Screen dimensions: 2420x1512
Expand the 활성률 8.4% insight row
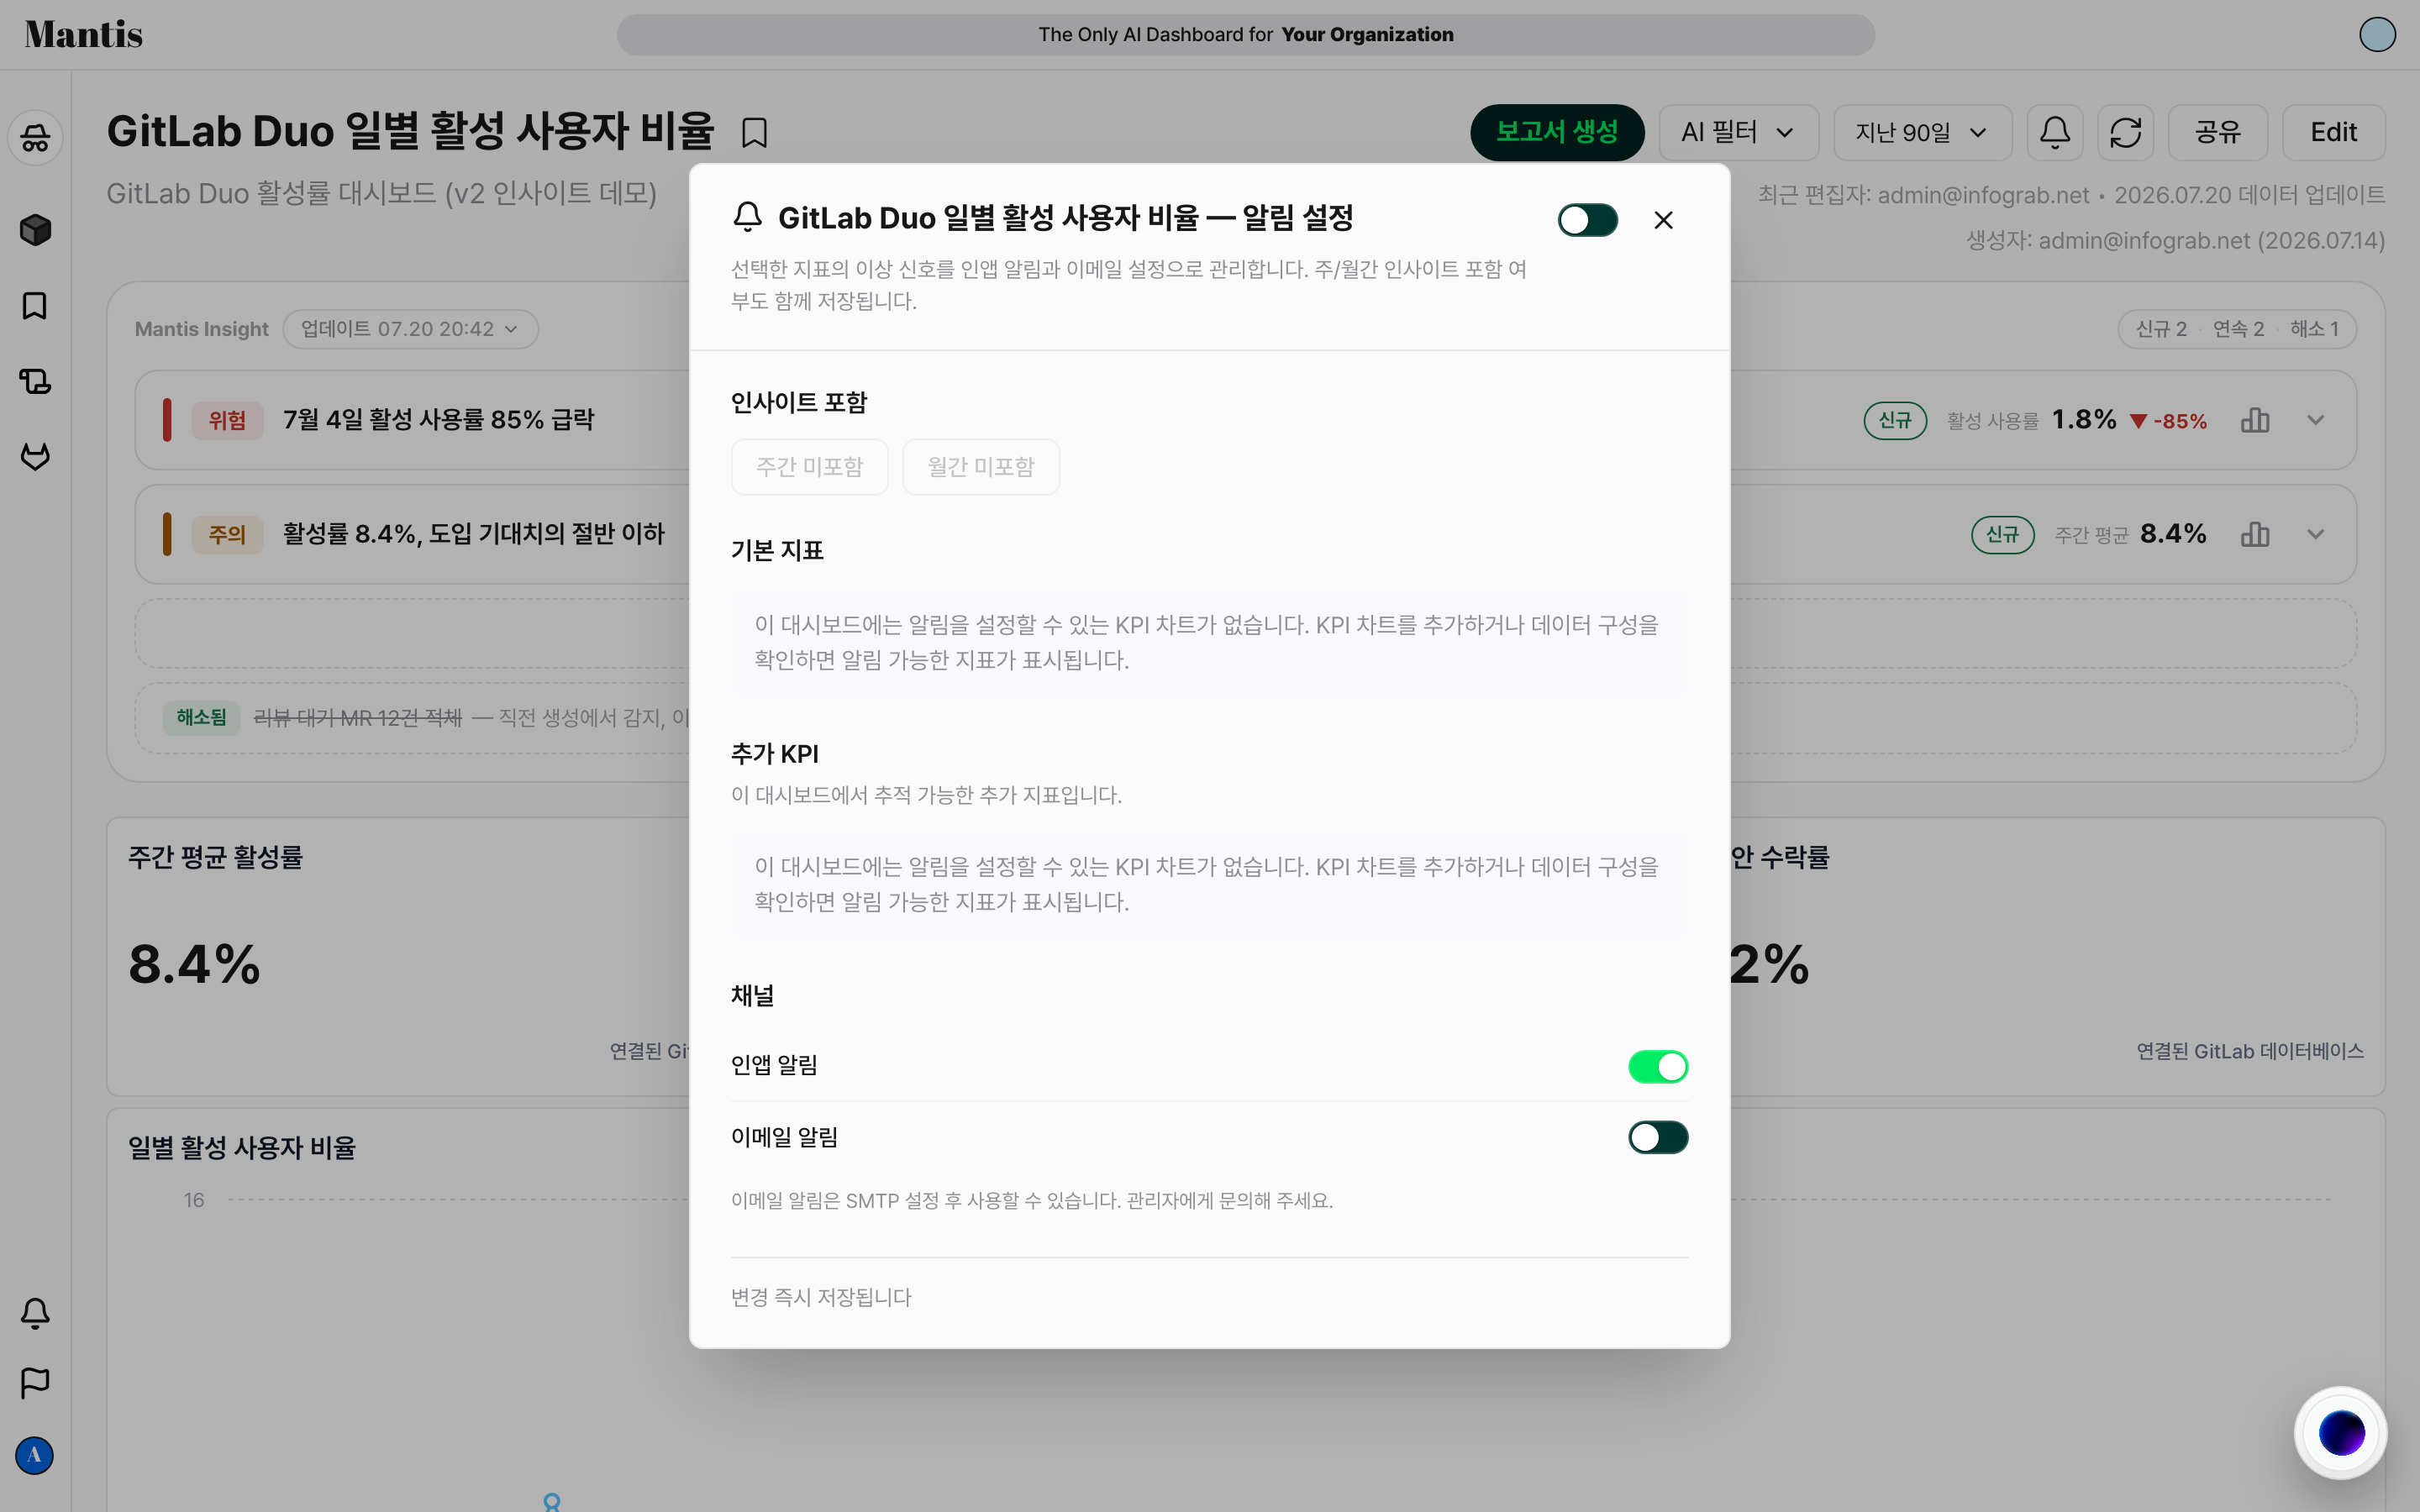2315,534
